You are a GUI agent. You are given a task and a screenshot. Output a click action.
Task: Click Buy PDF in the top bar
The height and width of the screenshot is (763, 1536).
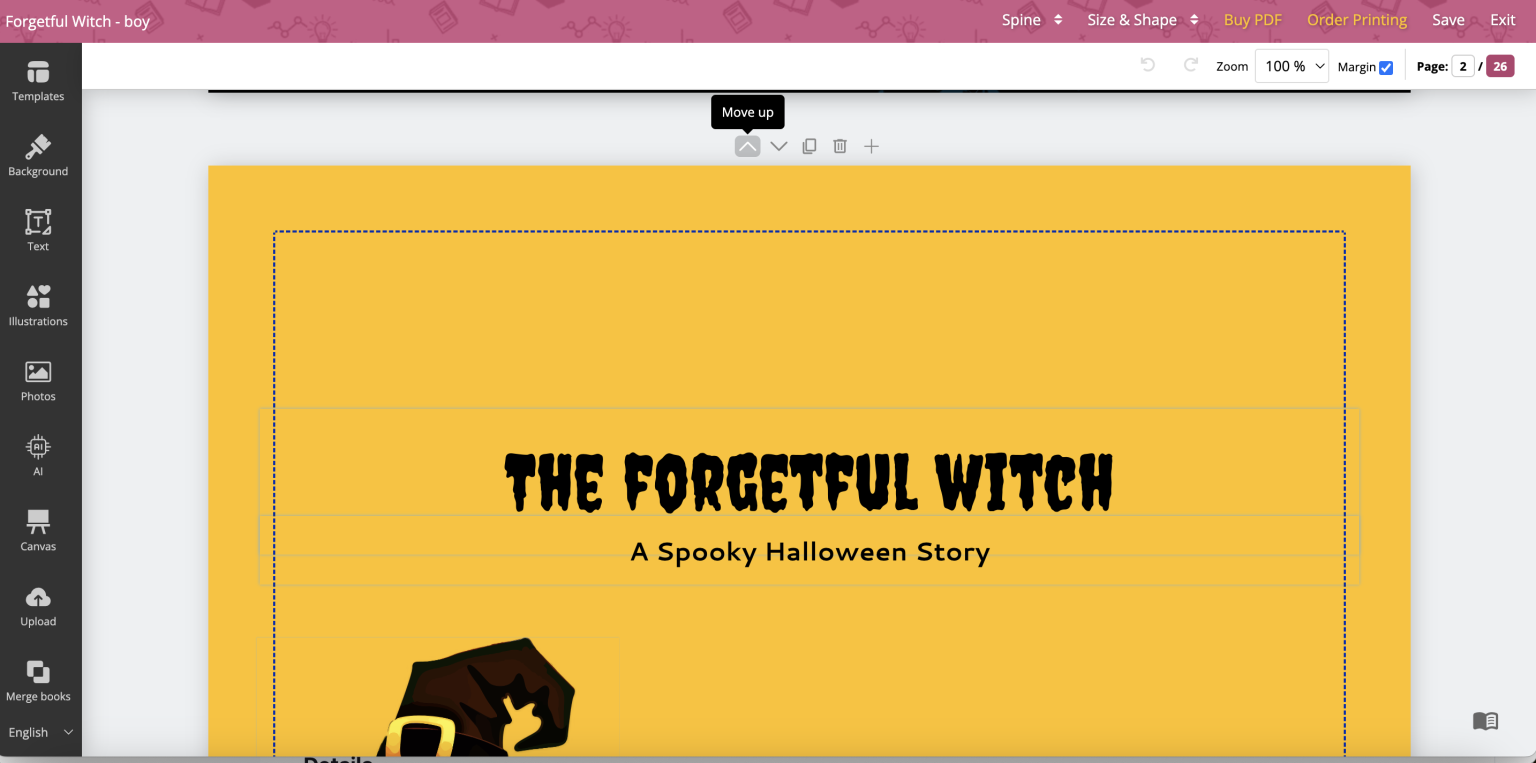[1252, 19]
